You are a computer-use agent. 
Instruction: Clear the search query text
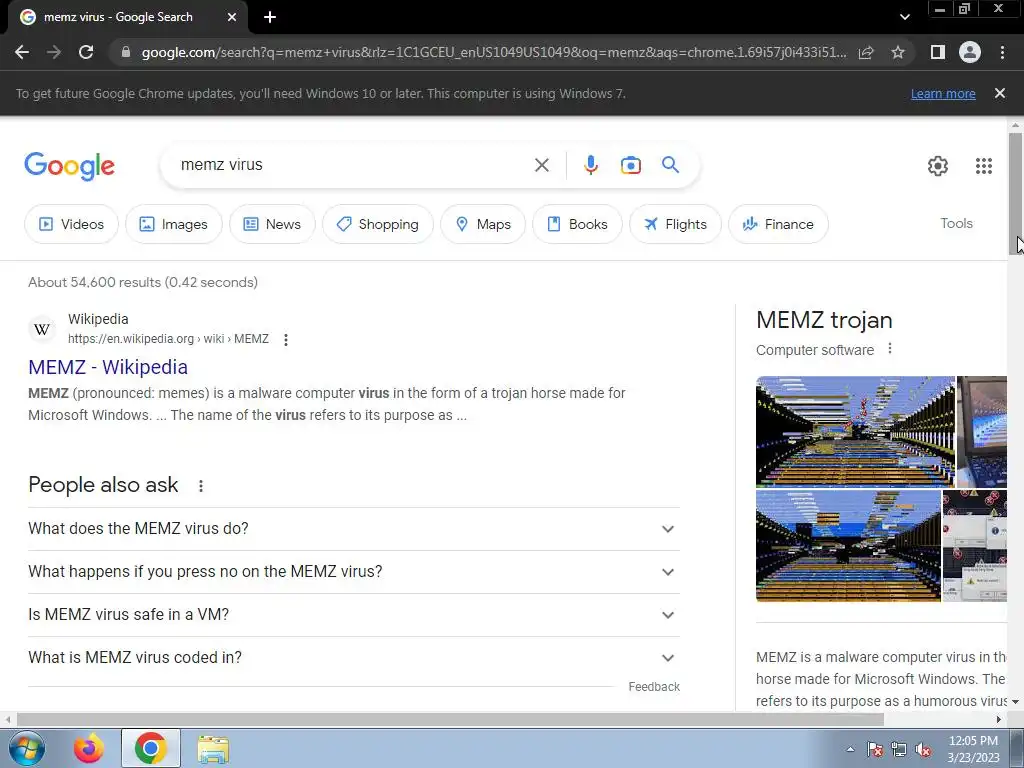pos(541,165)
